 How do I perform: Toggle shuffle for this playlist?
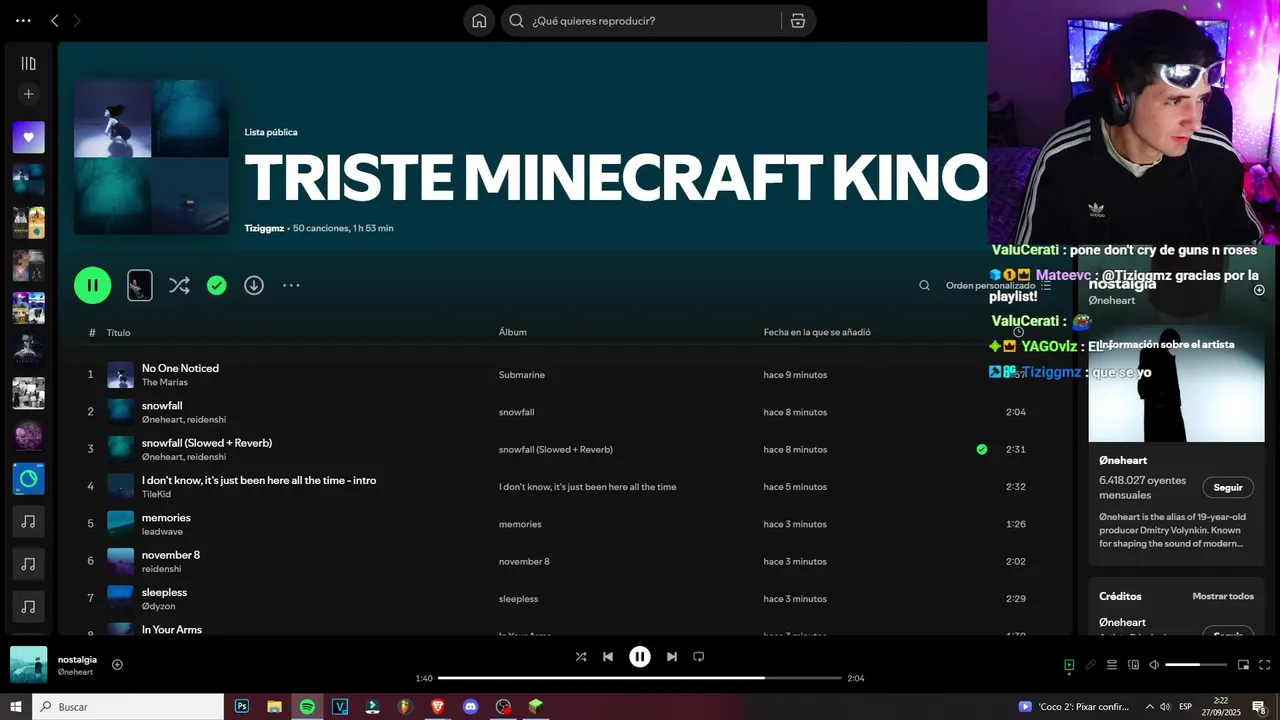(179, 285)
